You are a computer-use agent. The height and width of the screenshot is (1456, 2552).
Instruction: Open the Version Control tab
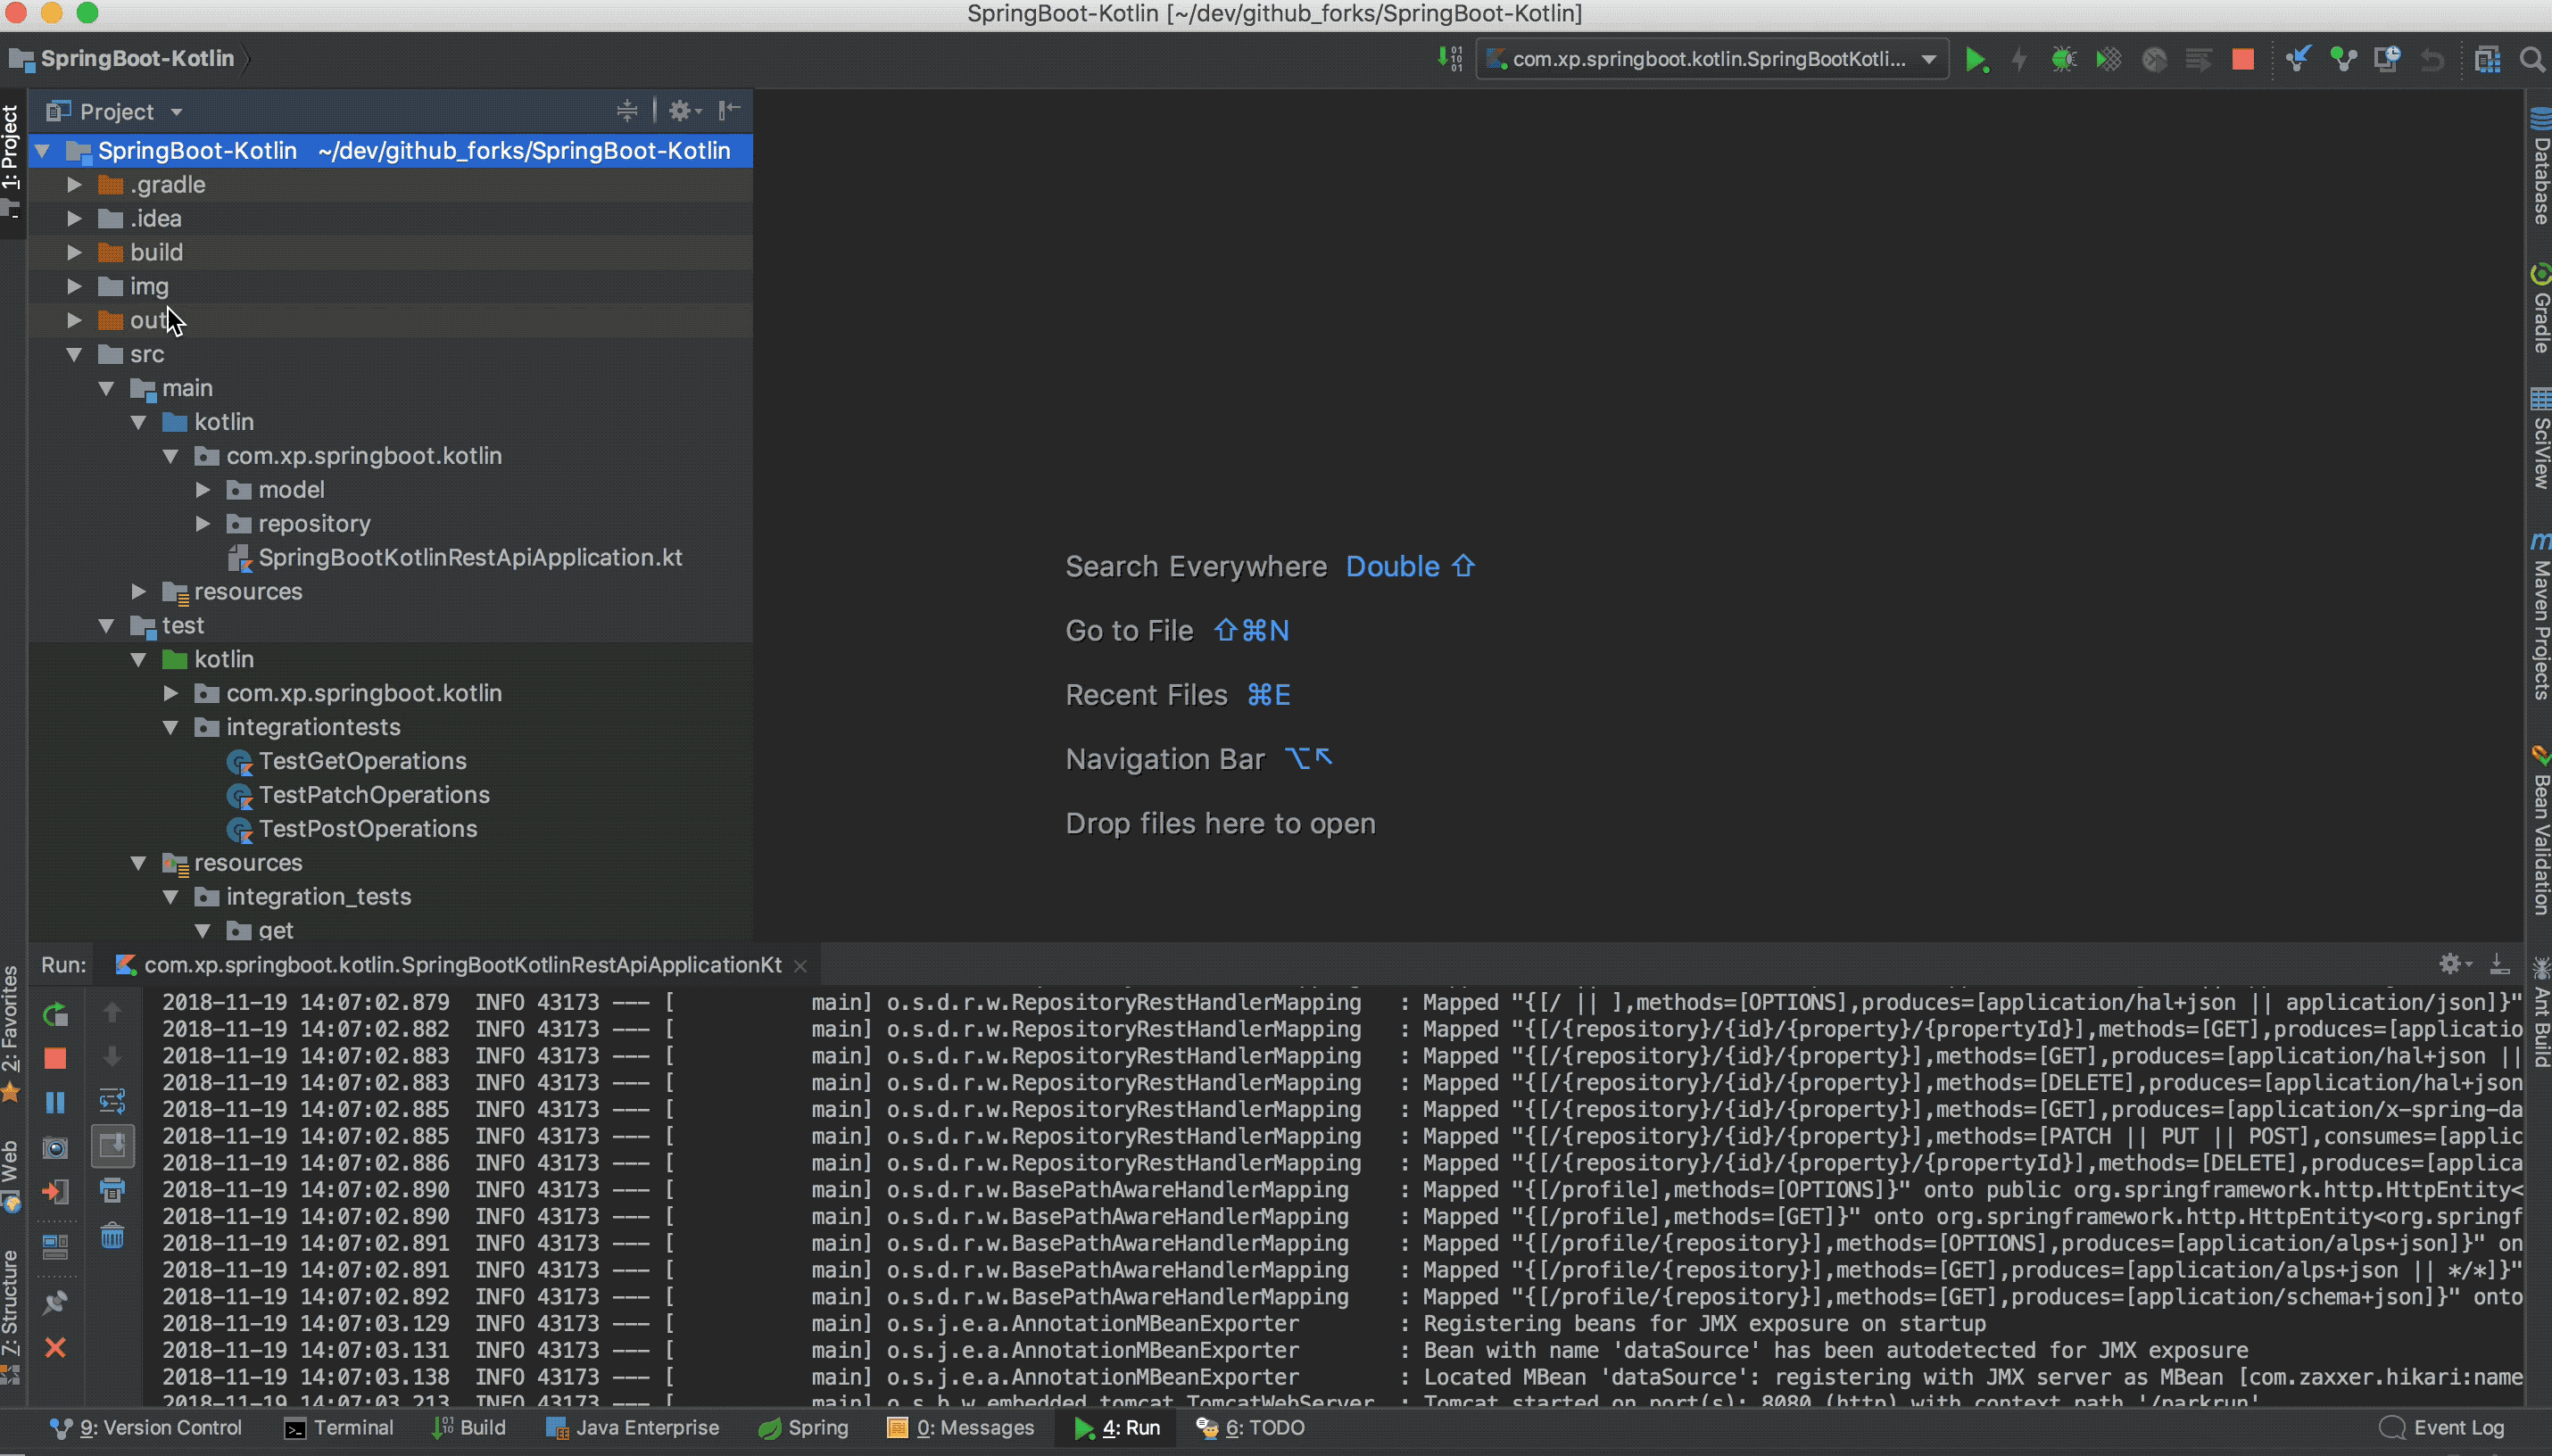coord(146,1427)
